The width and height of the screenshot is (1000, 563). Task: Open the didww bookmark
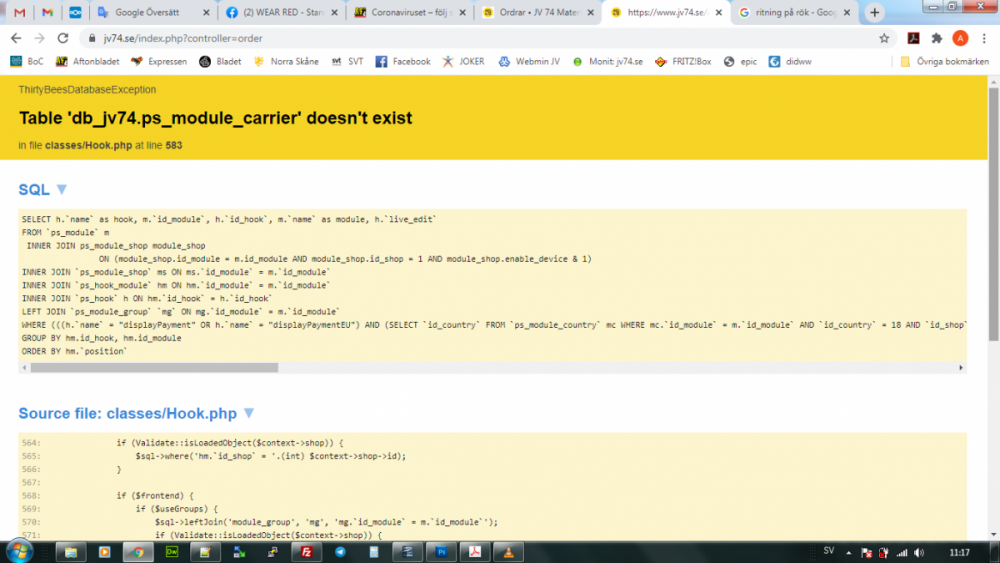pyautogui.click(x=790, y=62)
